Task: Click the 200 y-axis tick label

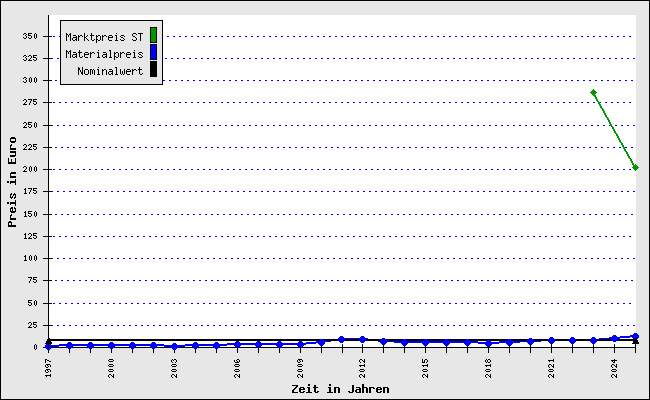Action: [29, 169]
